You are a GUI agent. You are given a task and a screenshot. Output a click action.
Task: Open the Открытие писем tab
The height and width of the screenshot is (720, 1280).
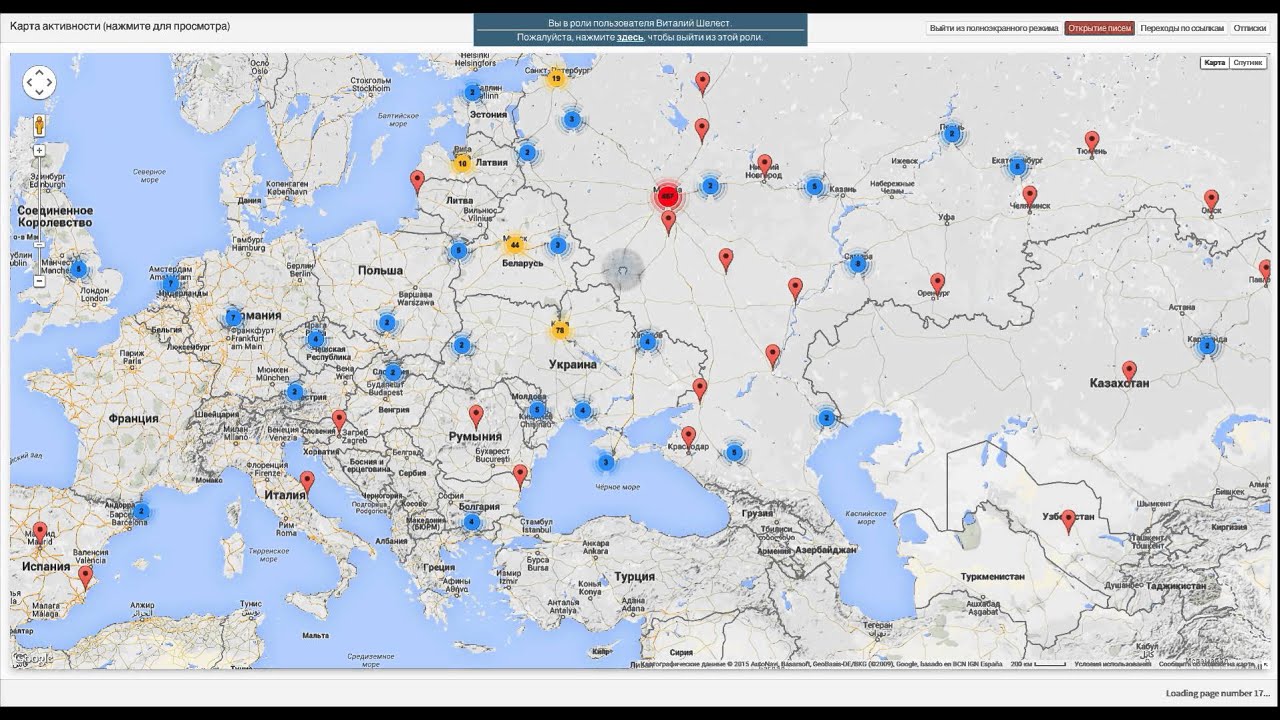(x=1099, y=29)
